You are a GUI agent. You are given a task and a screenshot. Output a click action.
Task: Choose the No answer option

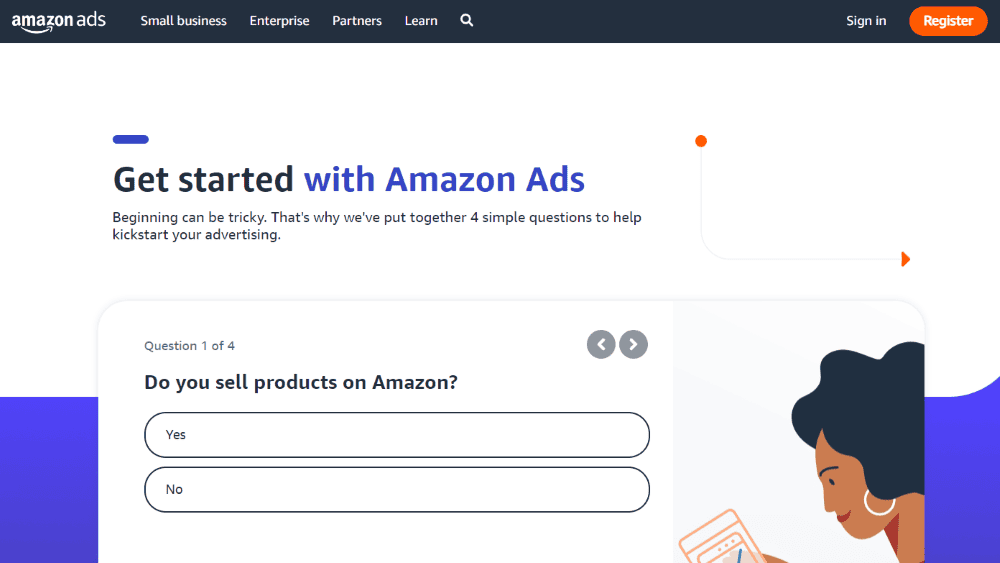click(x=397, y=490)
